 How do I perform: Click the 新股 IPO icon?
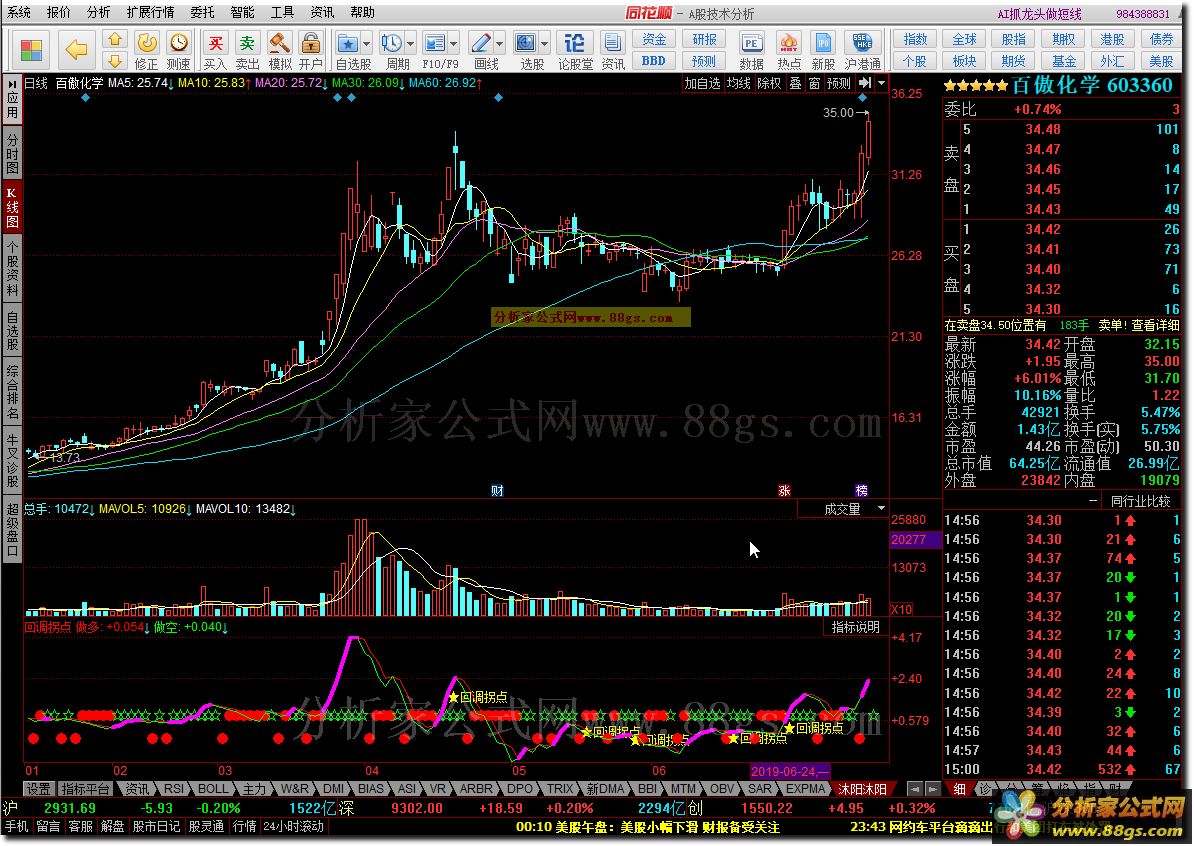pyautogui.click(x=822, y=50)
